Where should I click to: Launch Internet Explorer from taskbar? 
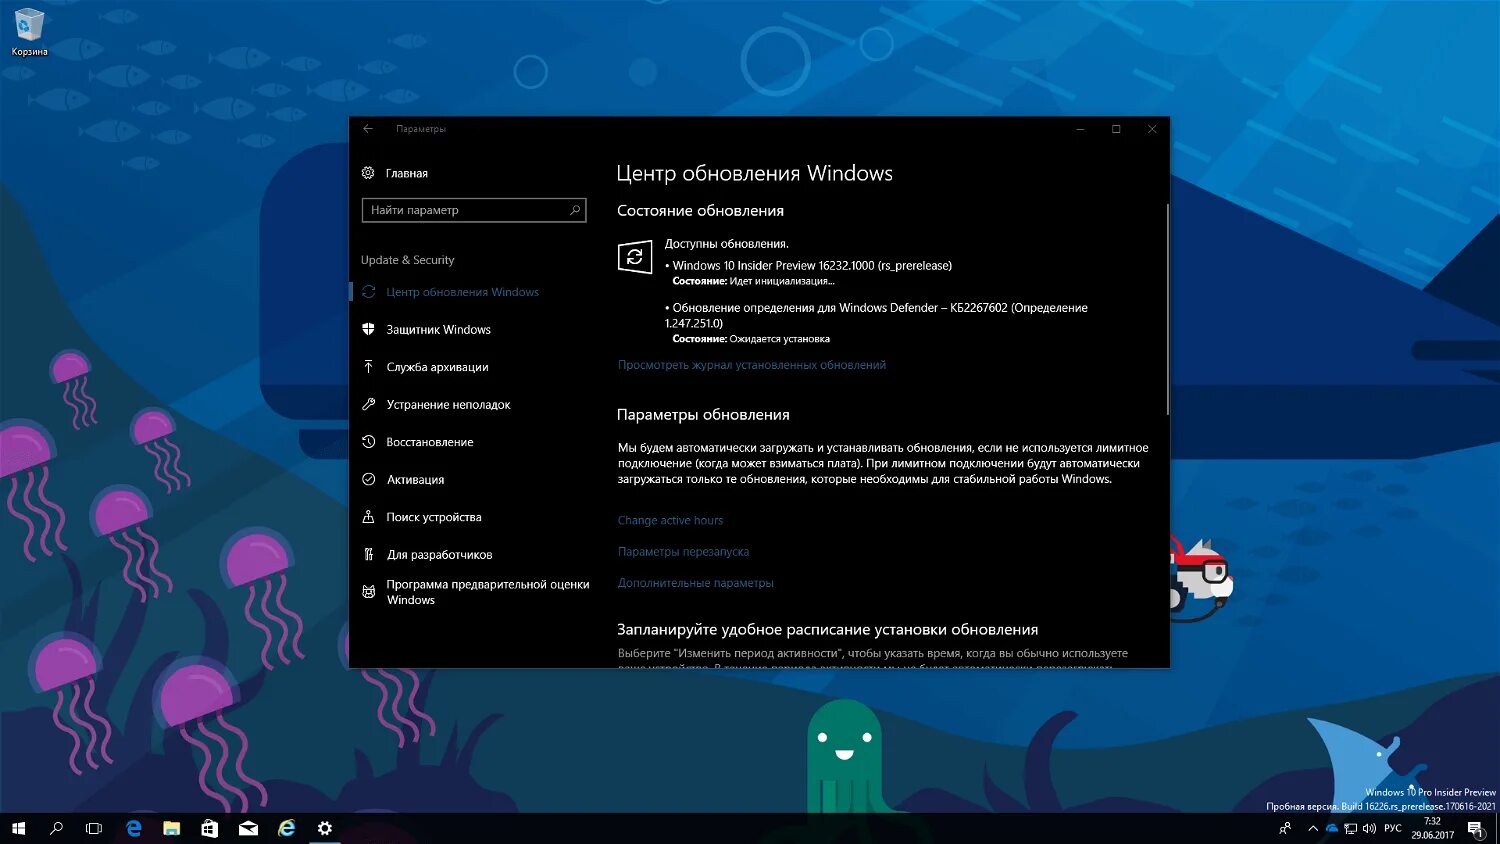coord(287,828)
